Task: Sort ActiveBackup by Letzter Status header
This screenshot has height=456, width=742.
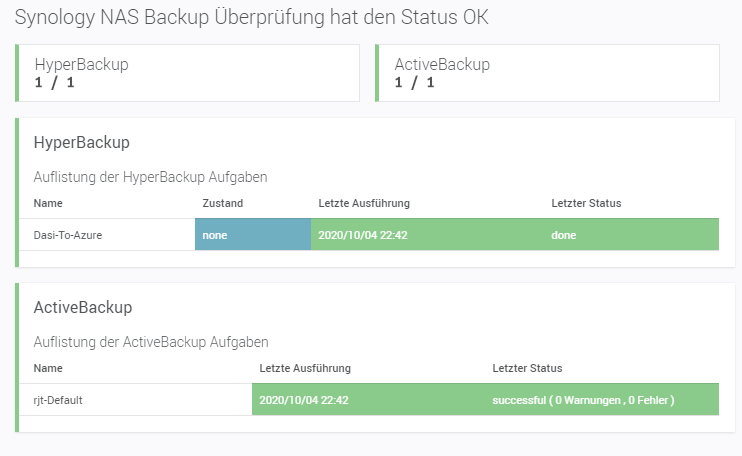Action: pos(527,368)
